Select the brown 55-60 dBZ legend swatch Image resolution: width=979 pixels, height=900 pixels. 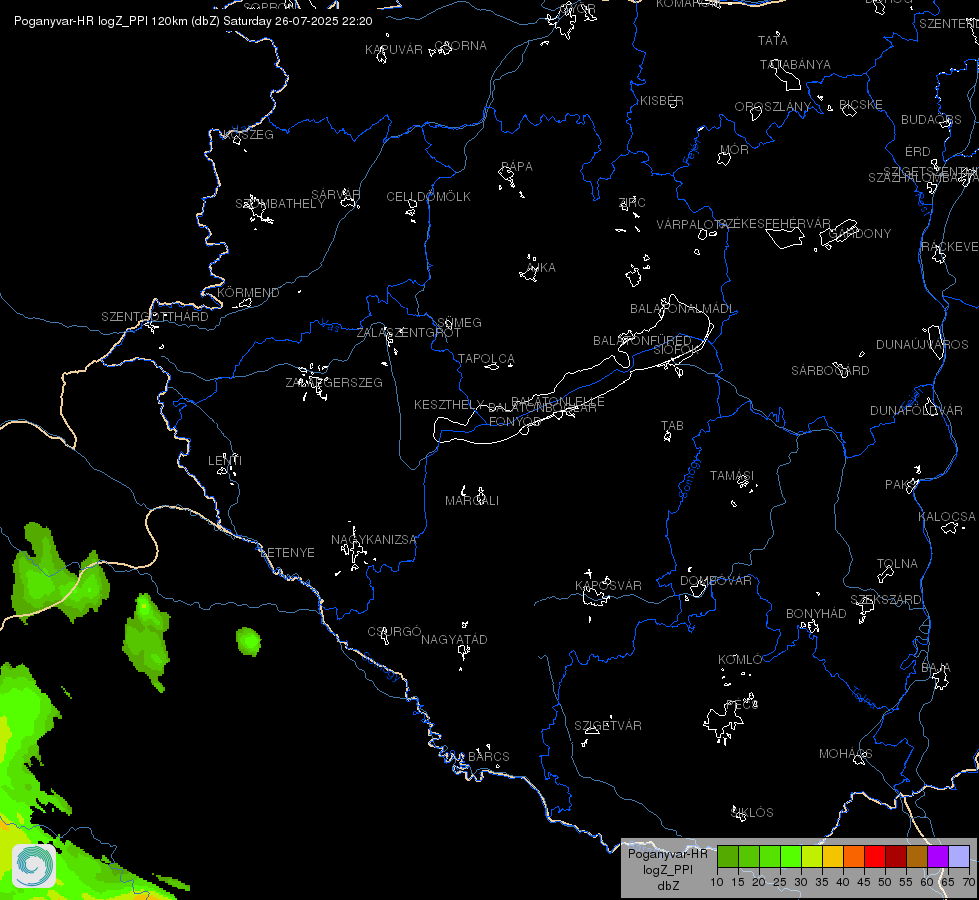[917, 856]
